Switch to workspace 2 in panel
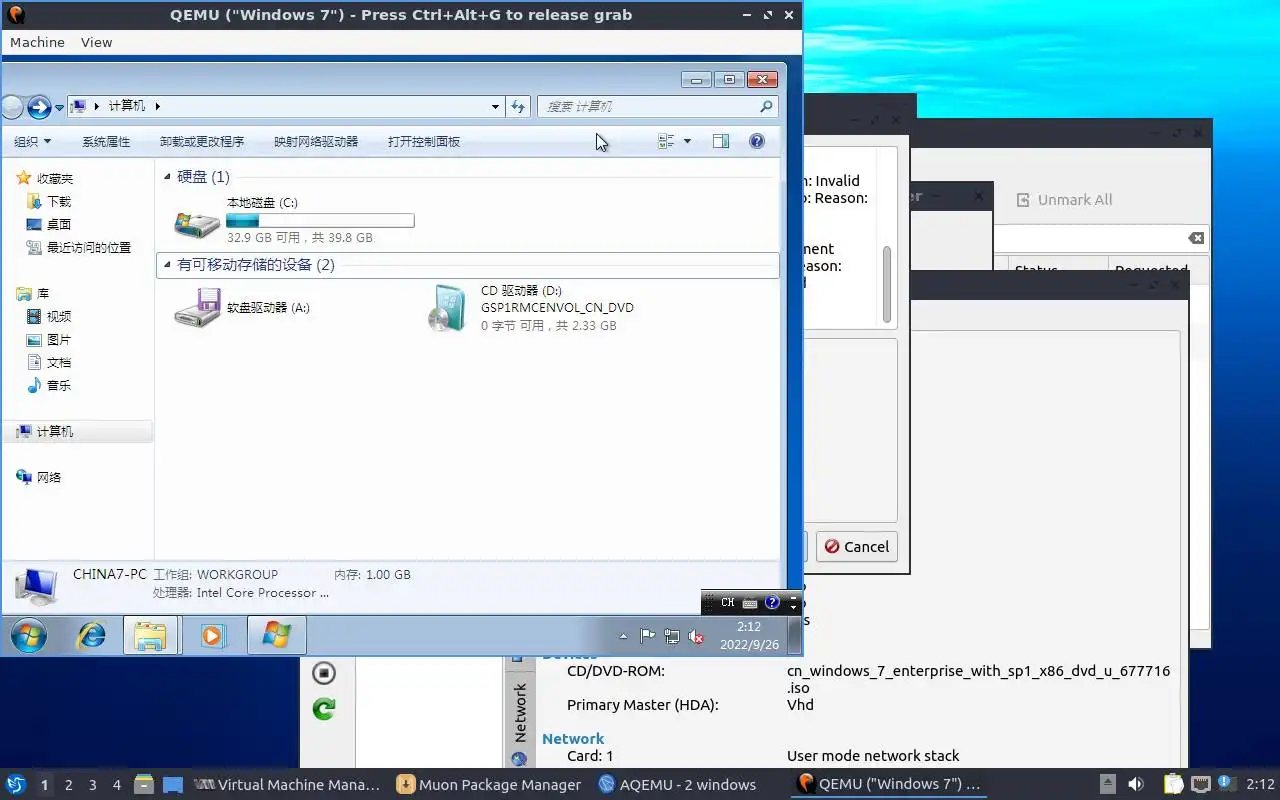Screen dimensions: 1280x800 pos(68,785)
